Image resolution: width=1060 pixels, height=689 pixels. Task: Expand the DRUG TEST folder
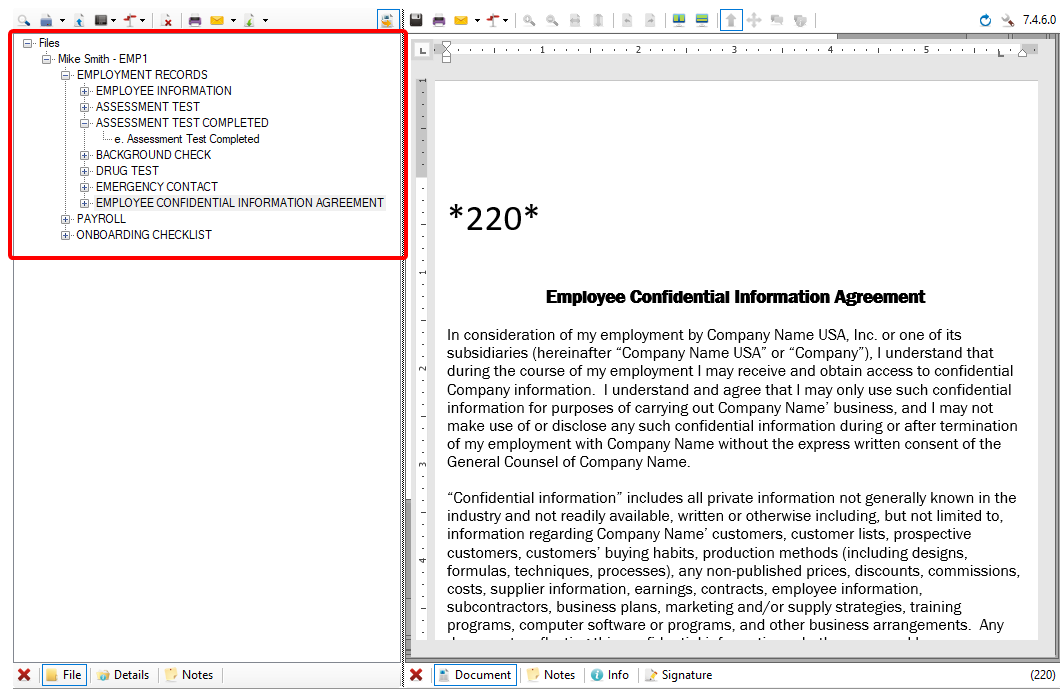85,171
